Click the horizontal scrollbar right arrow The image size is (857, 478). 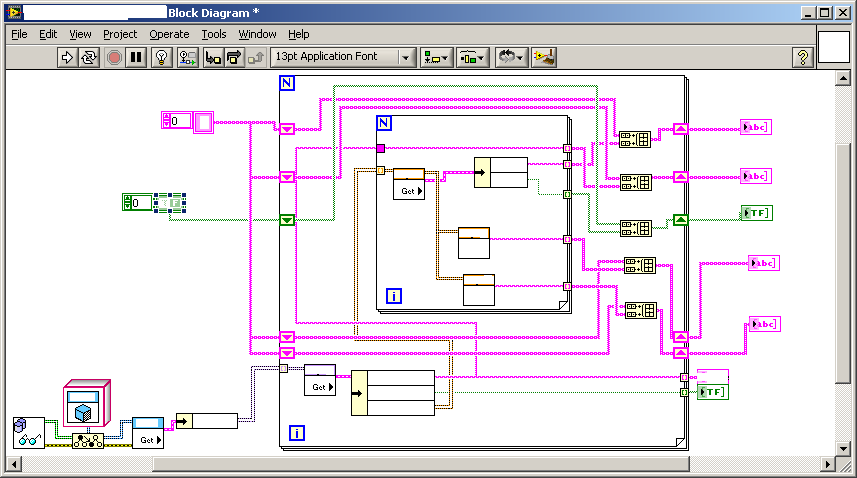point(828,465)
